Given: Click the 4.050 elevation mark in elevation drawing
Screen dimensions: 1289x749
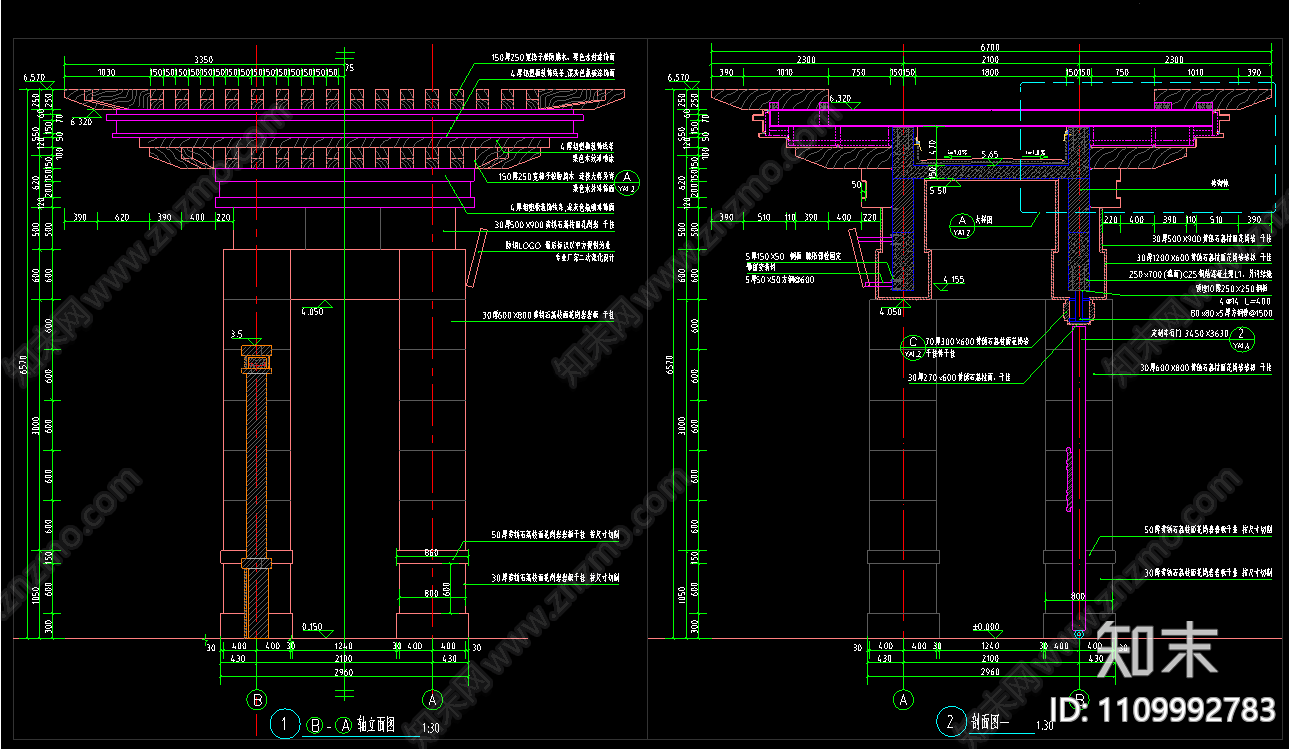Looking at the screenshot, I should tap(314, 312).
